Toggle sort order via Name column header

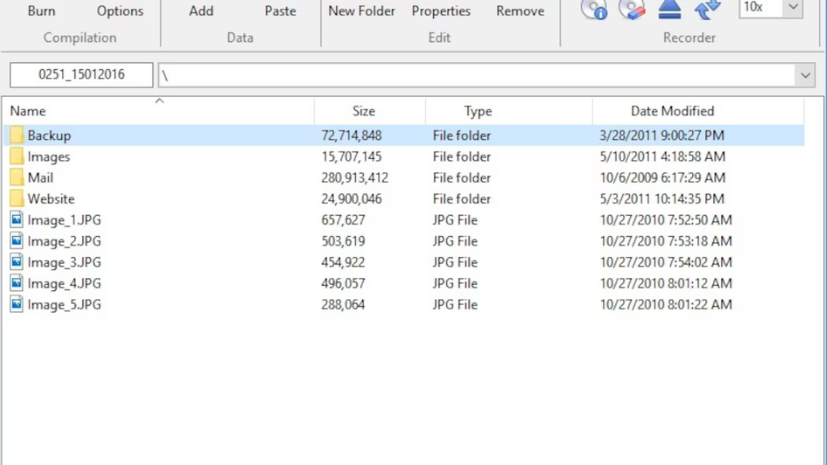tap(28, 111)
